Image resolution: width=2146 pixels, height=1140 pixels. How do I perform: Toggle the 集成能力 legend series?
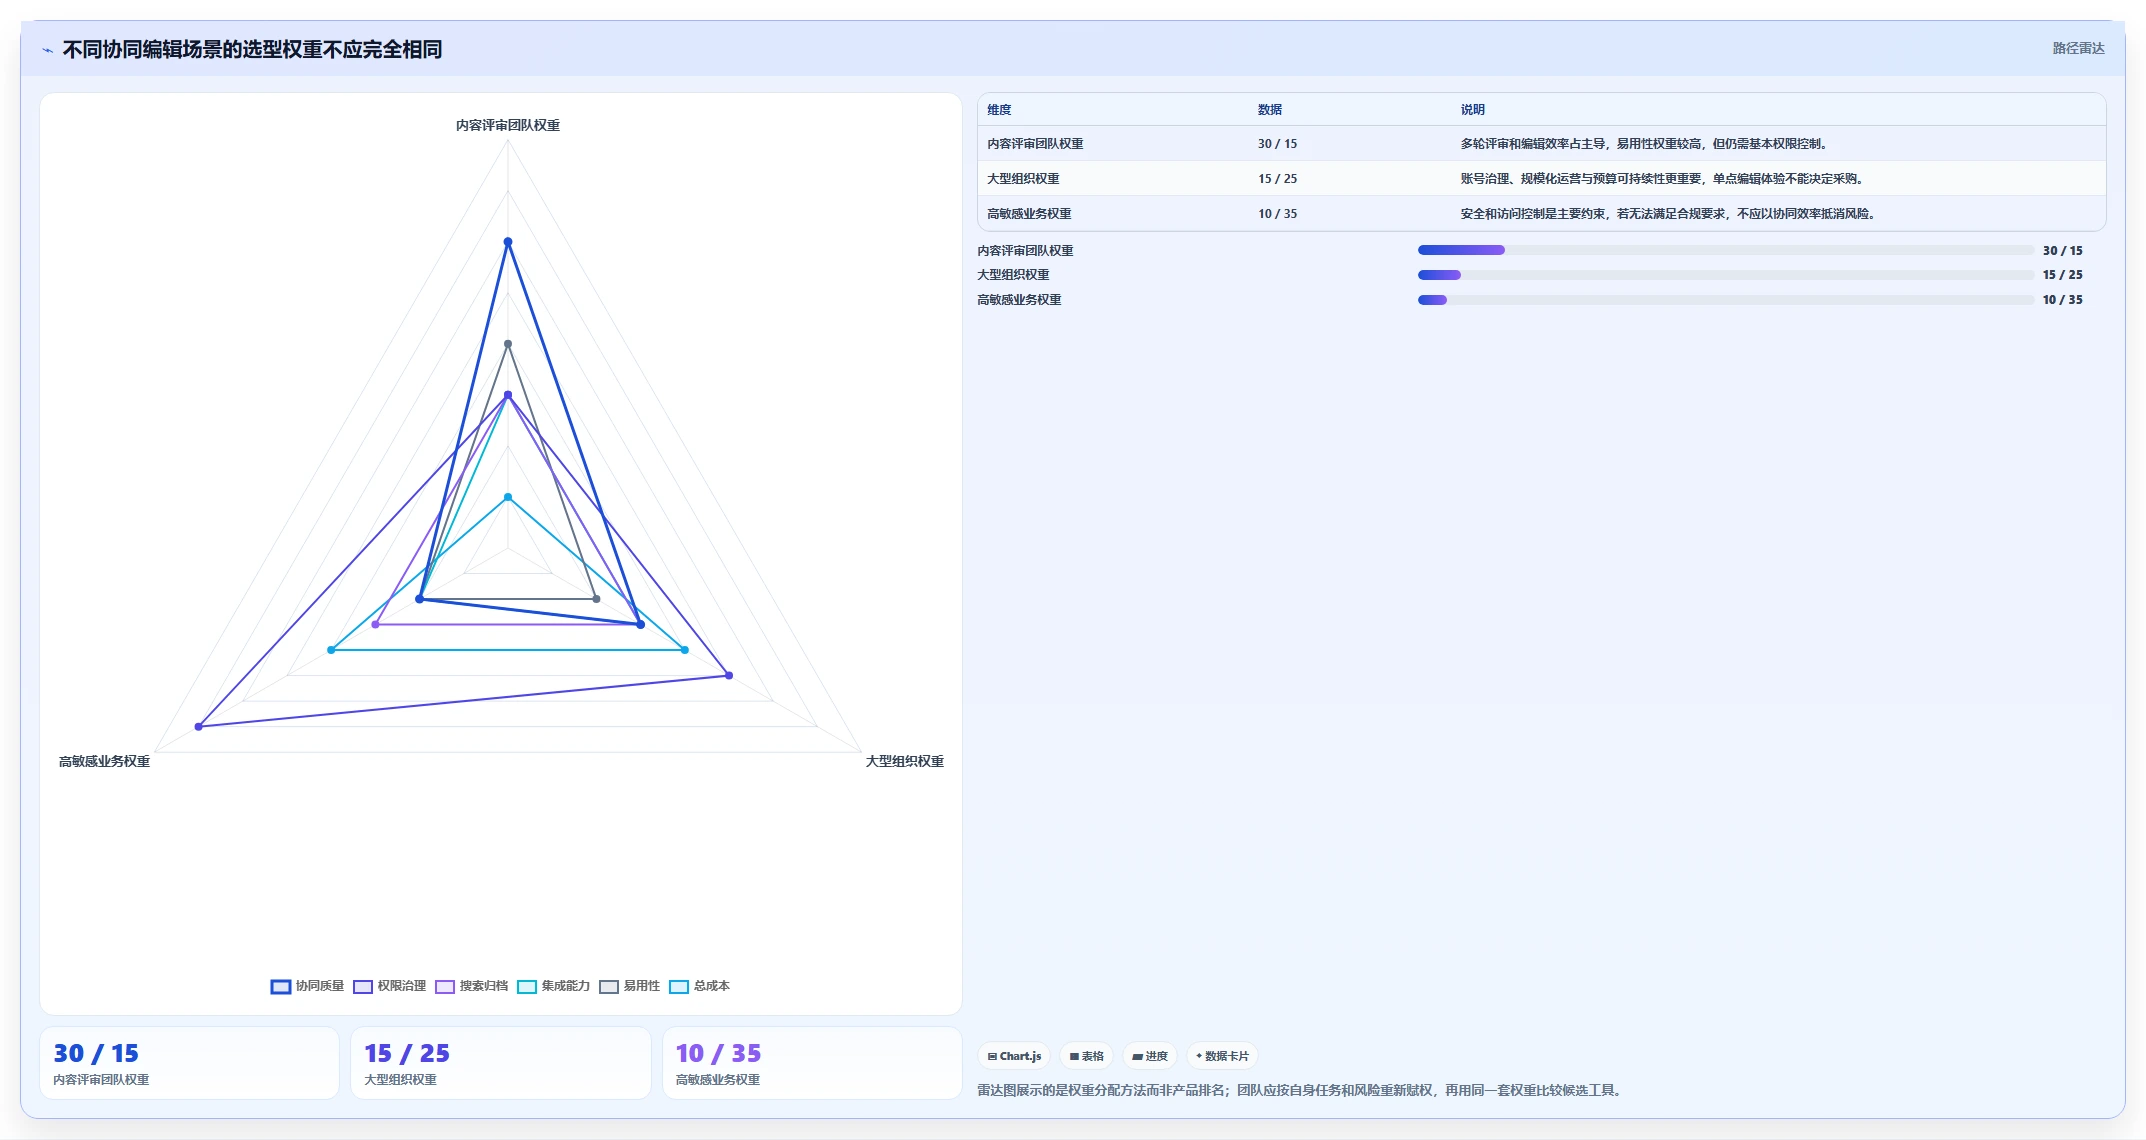tap(554, 986)
